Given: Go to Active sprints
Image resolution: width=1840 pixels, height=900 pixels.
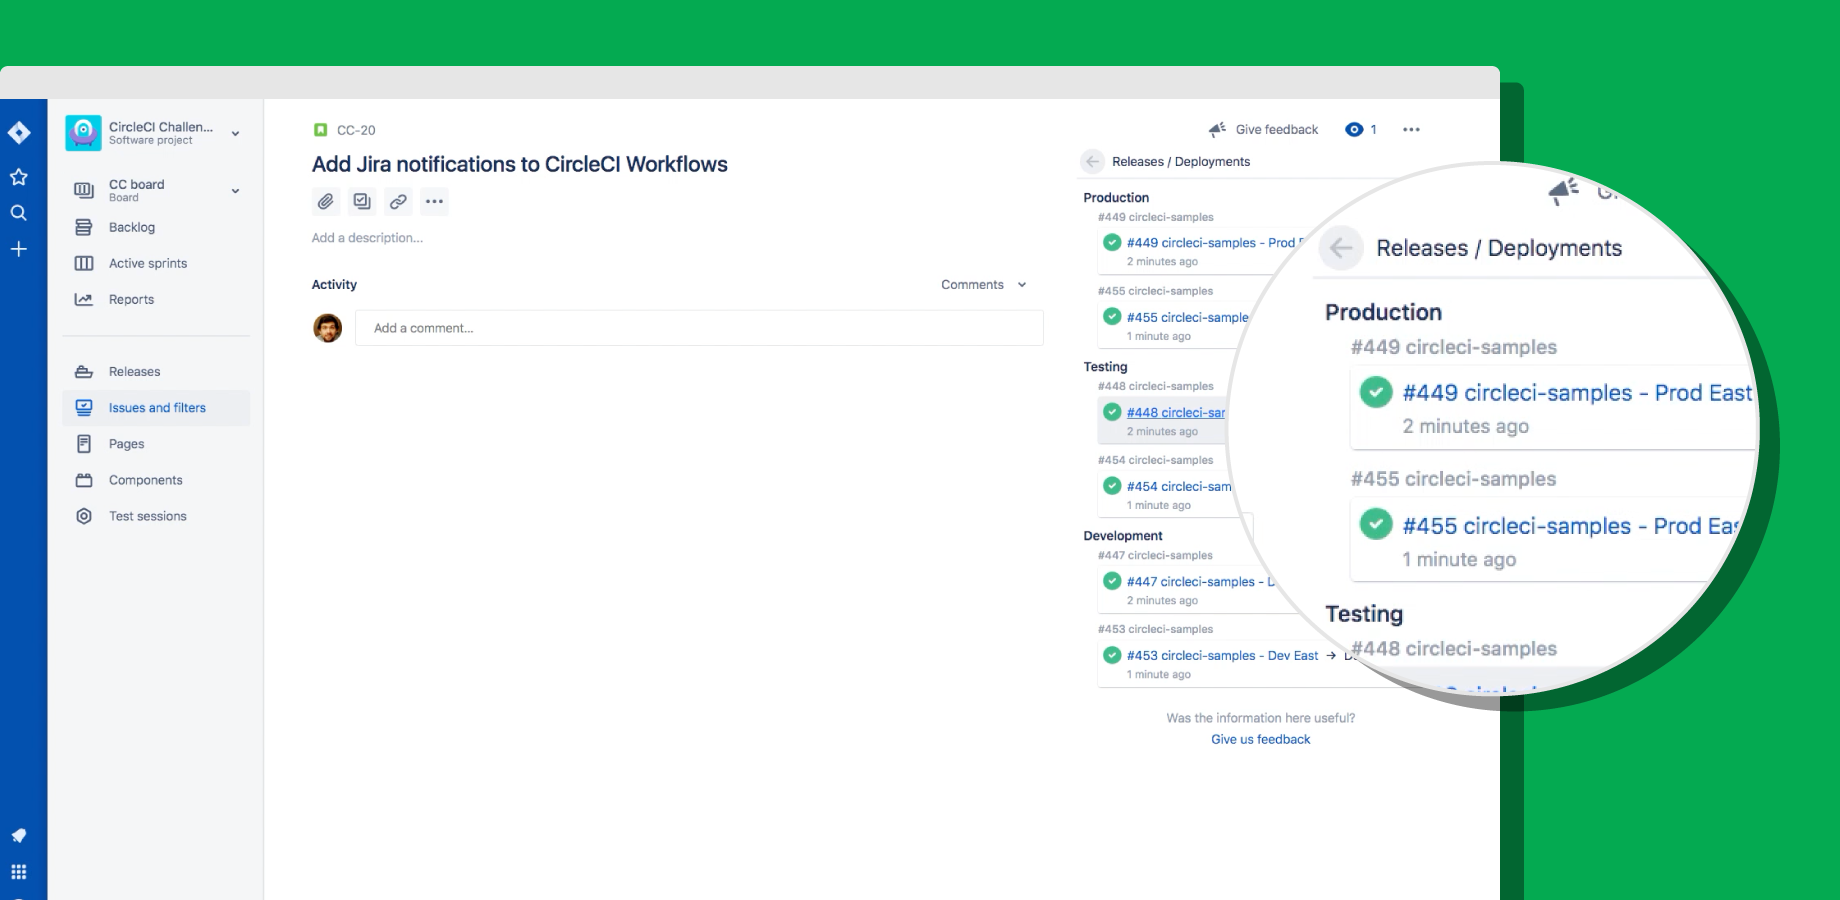Looking at the screenshot, I should (x=156, y=264).
